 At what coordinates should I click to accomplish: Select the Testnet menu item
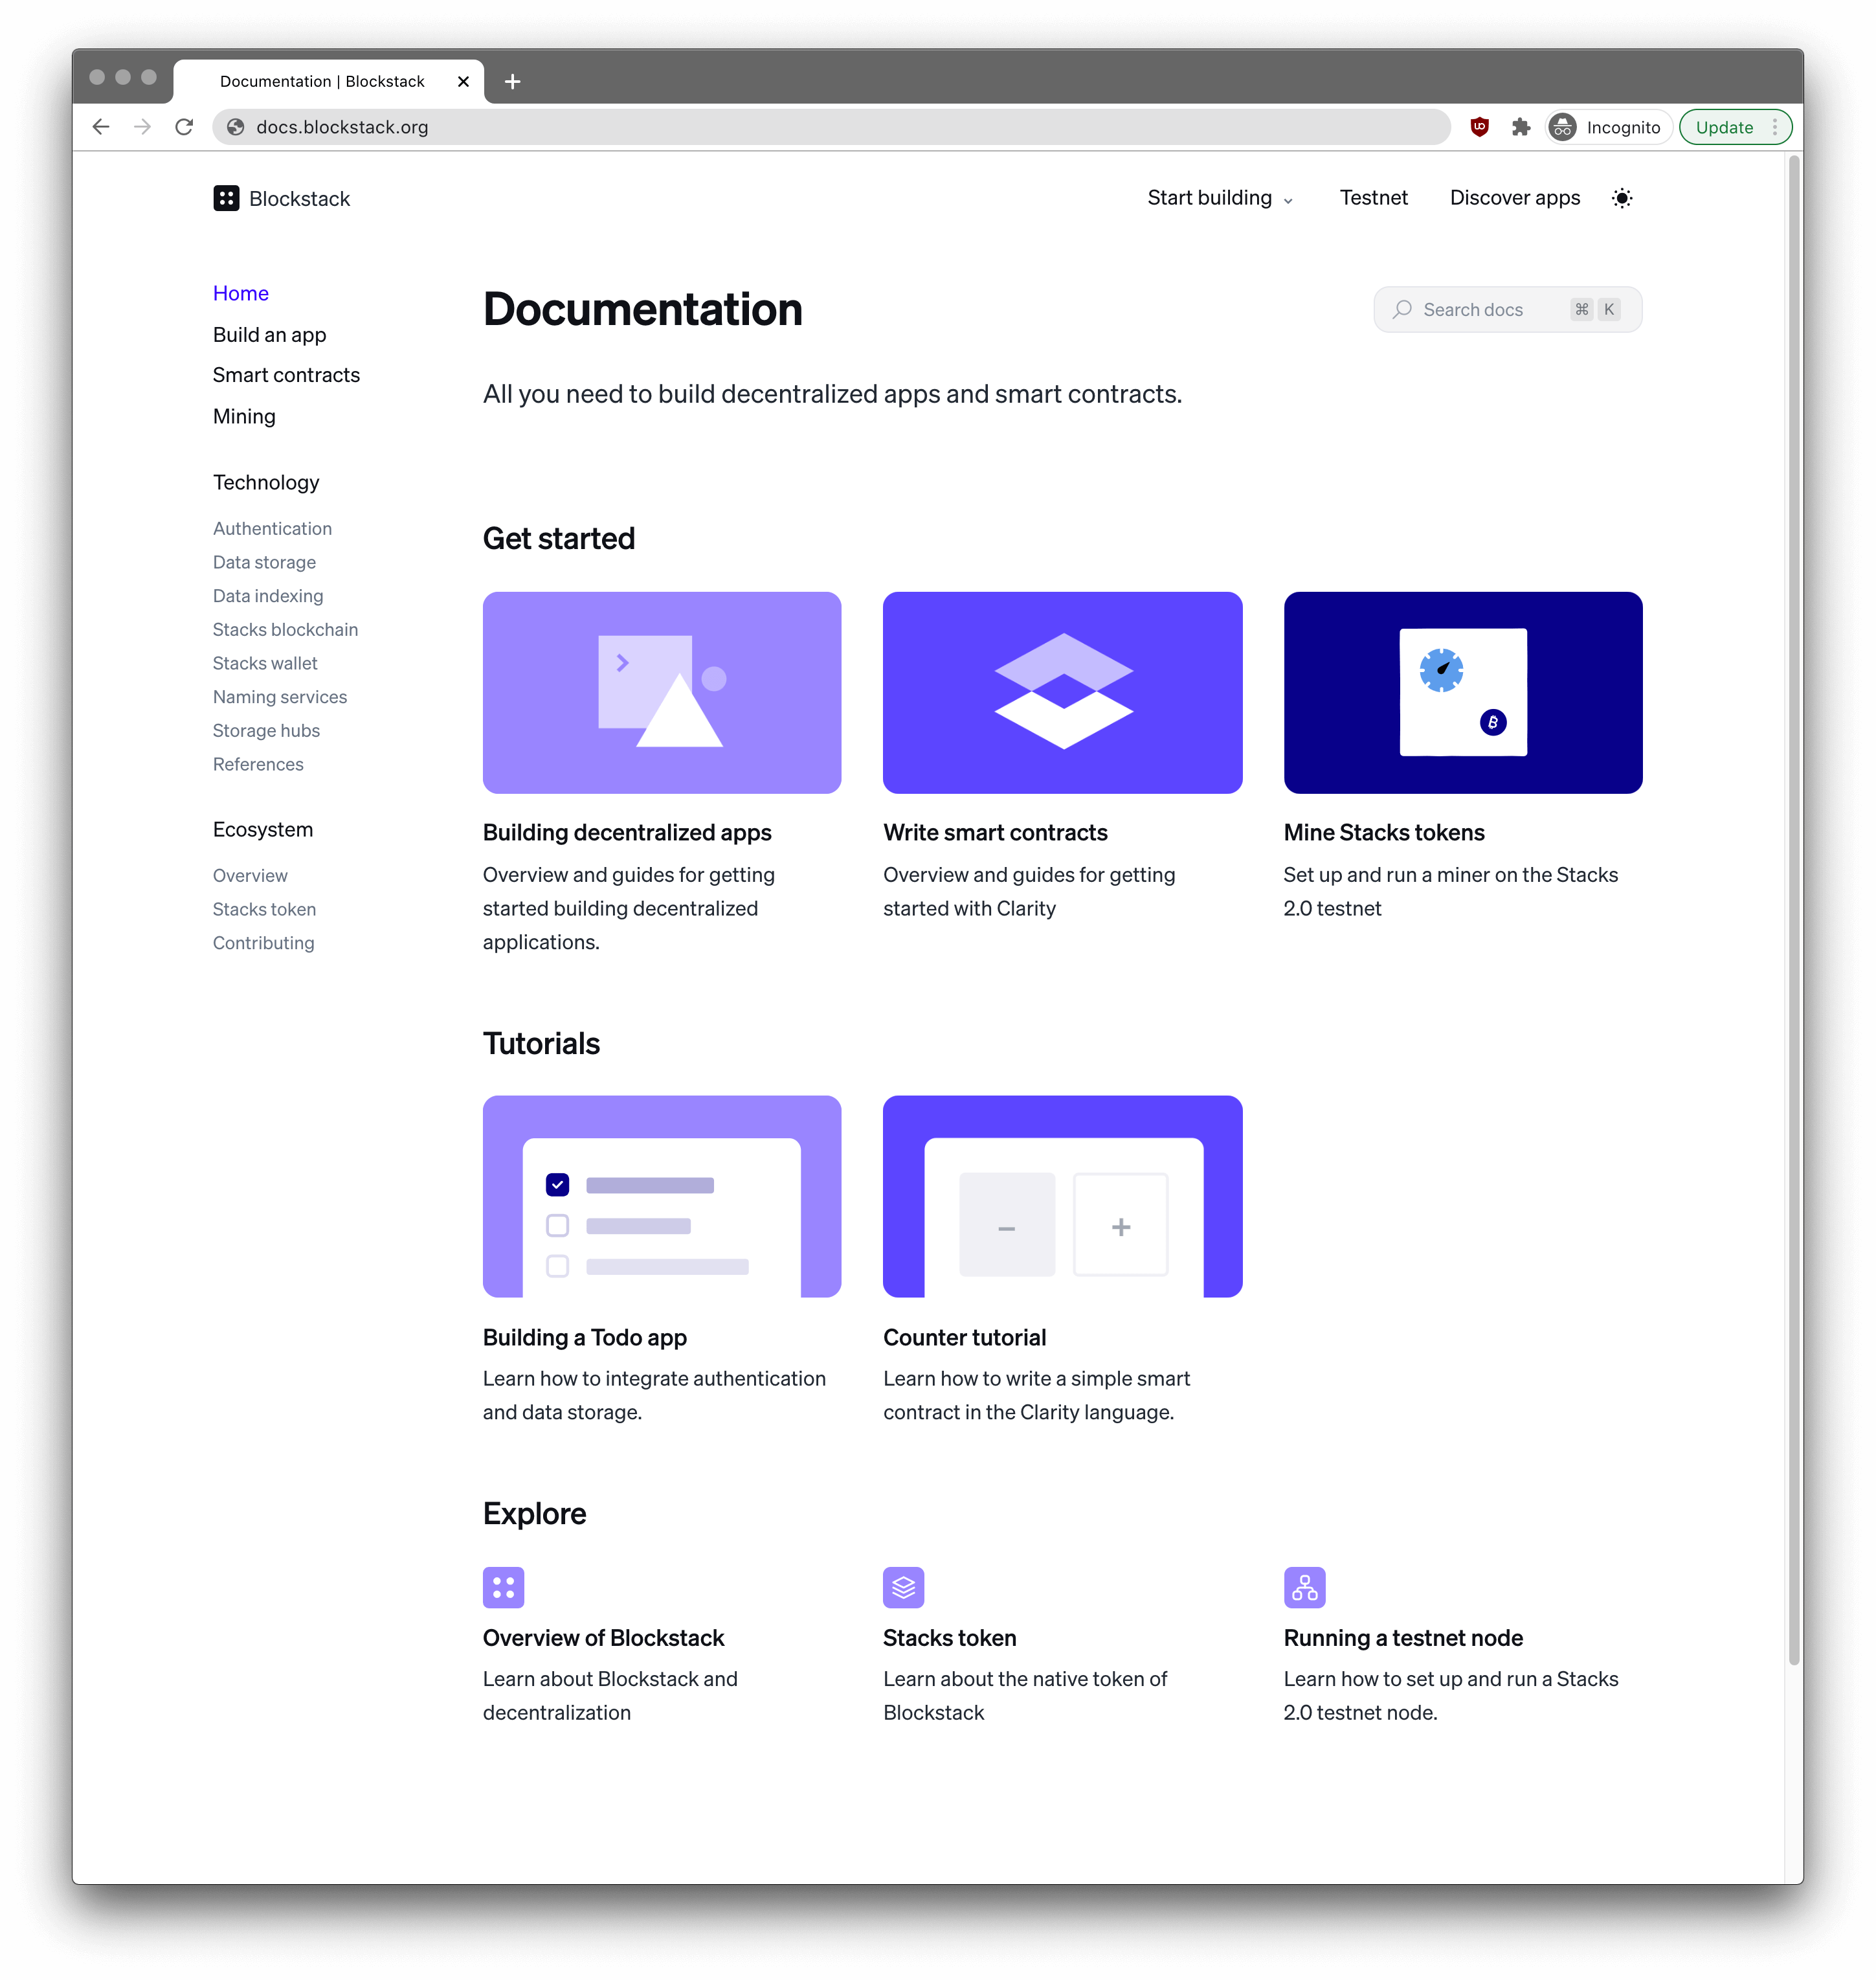(x=1374, y=196)
